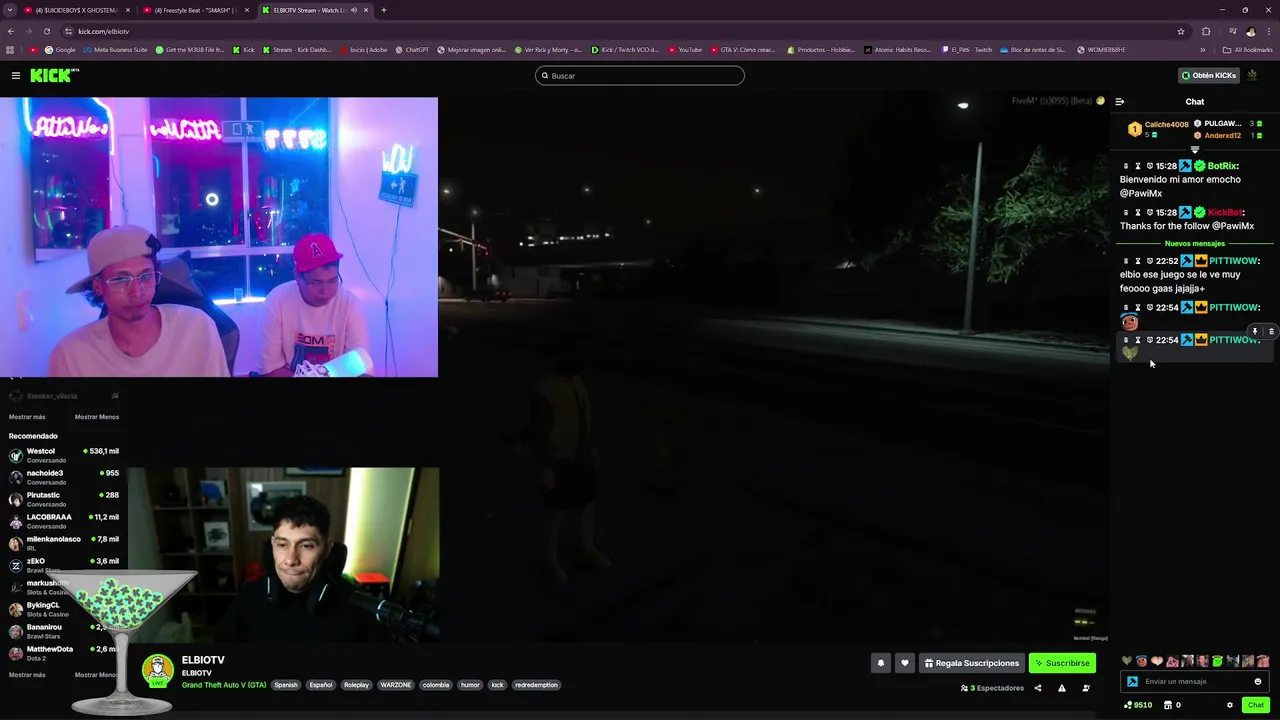Open Grand Theft Auto V (GTA) category link
The height and width of the screenshot is (720, 1280).
pos(224,685)
